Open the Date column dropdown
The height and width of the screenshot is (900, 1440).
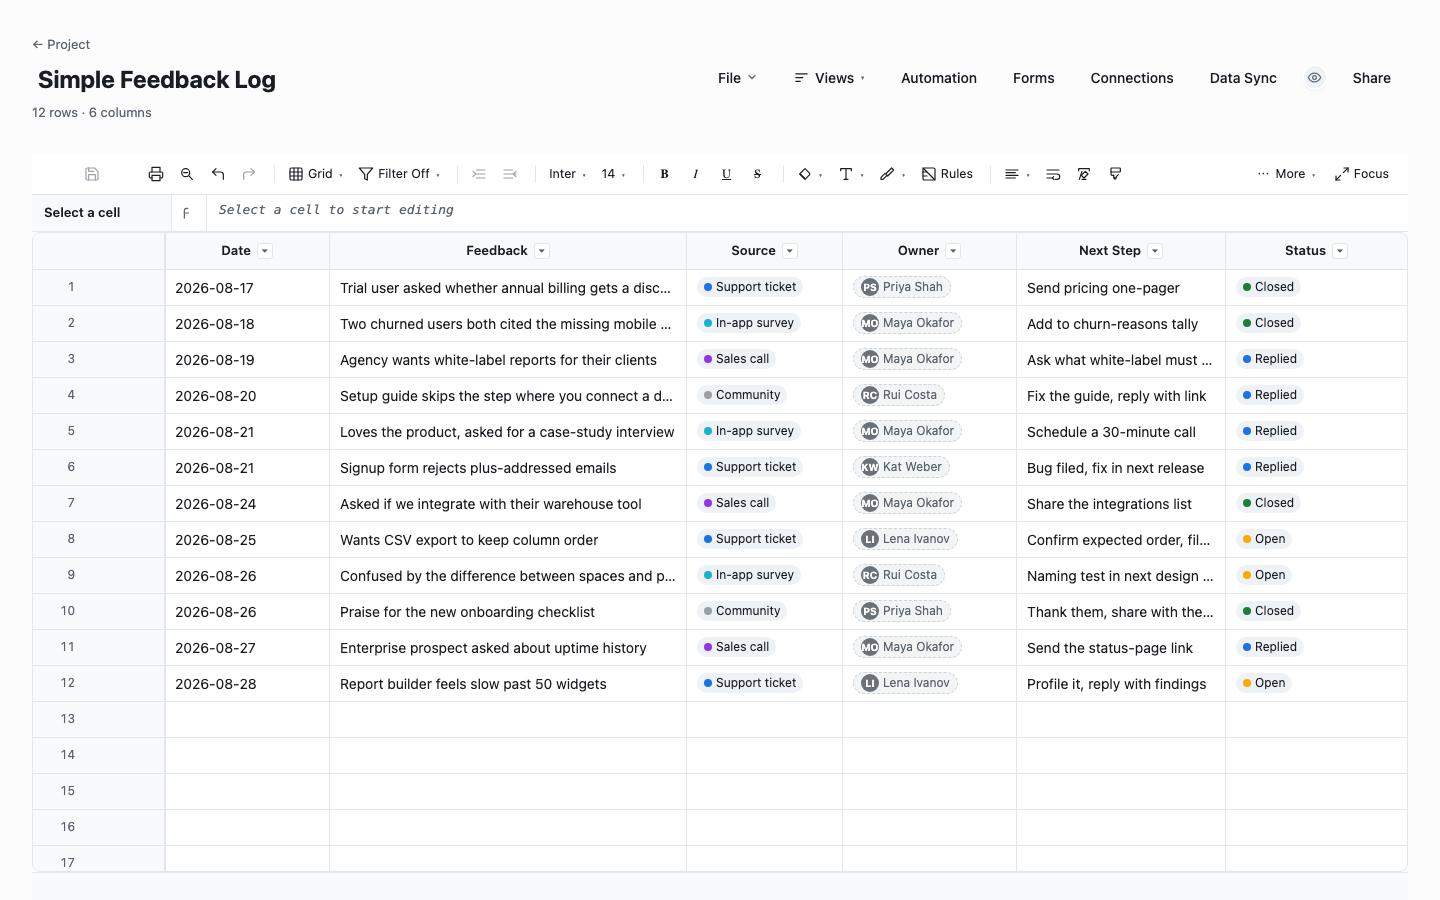tap(265, 251)
